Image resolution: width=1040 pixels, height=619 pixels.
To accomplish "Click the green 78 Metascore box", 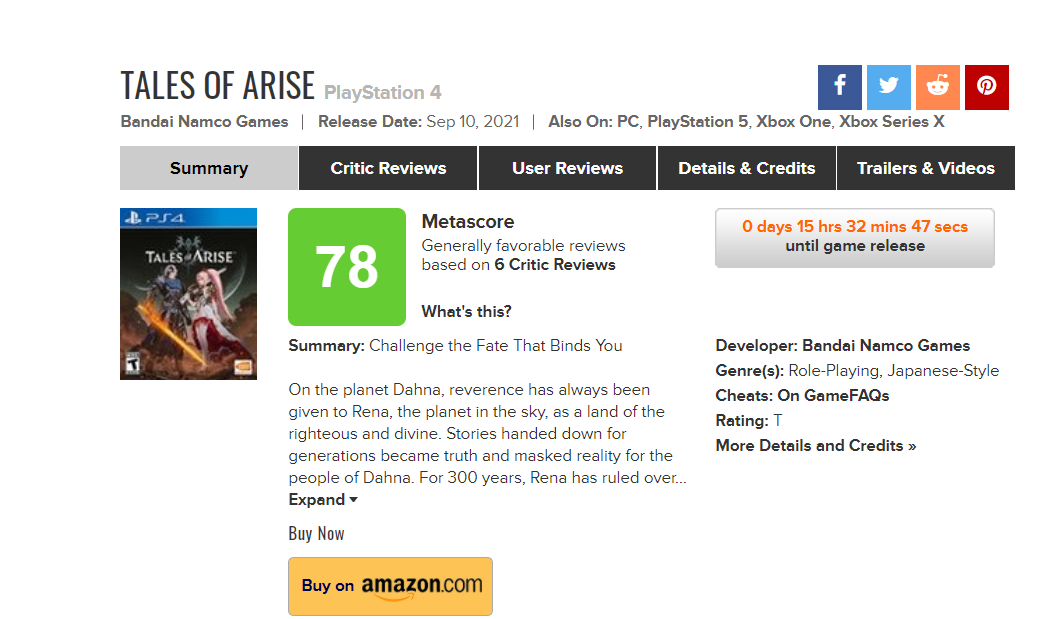I will tap(347, 267).
